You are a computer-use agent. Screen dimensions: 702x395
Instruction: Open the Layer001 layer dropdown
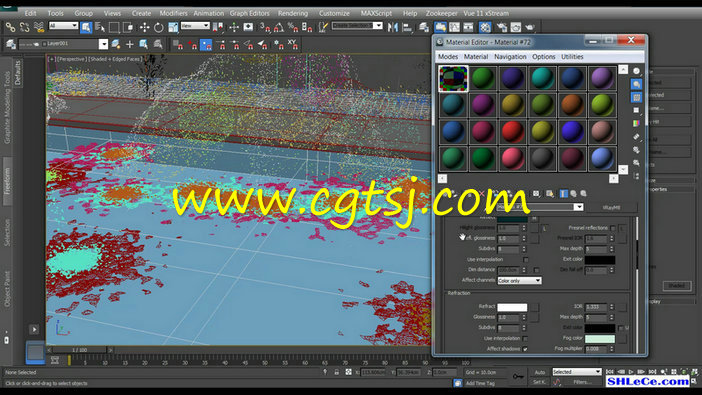103,44
